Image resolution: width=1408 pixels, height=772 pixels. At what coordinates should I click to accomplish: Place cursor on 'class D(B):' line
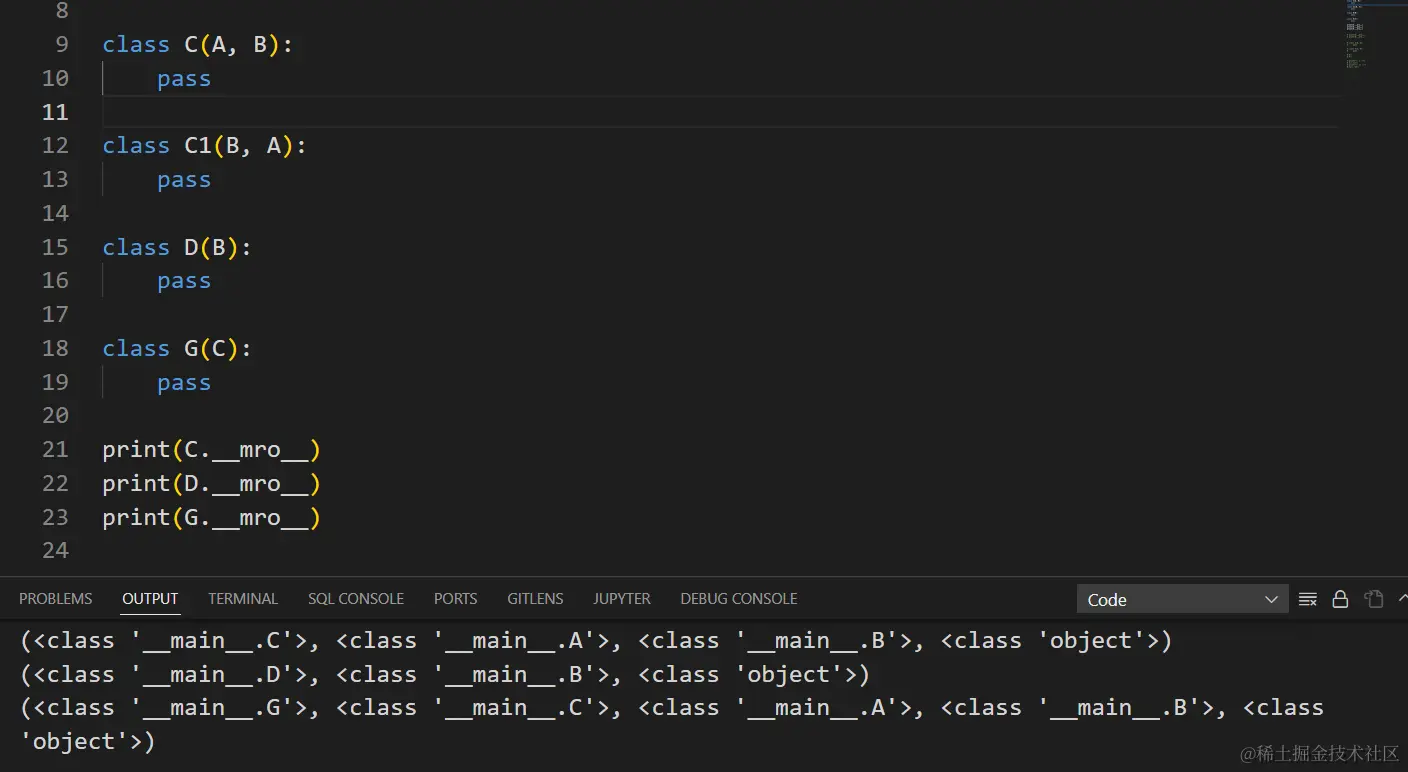[177, 247]
